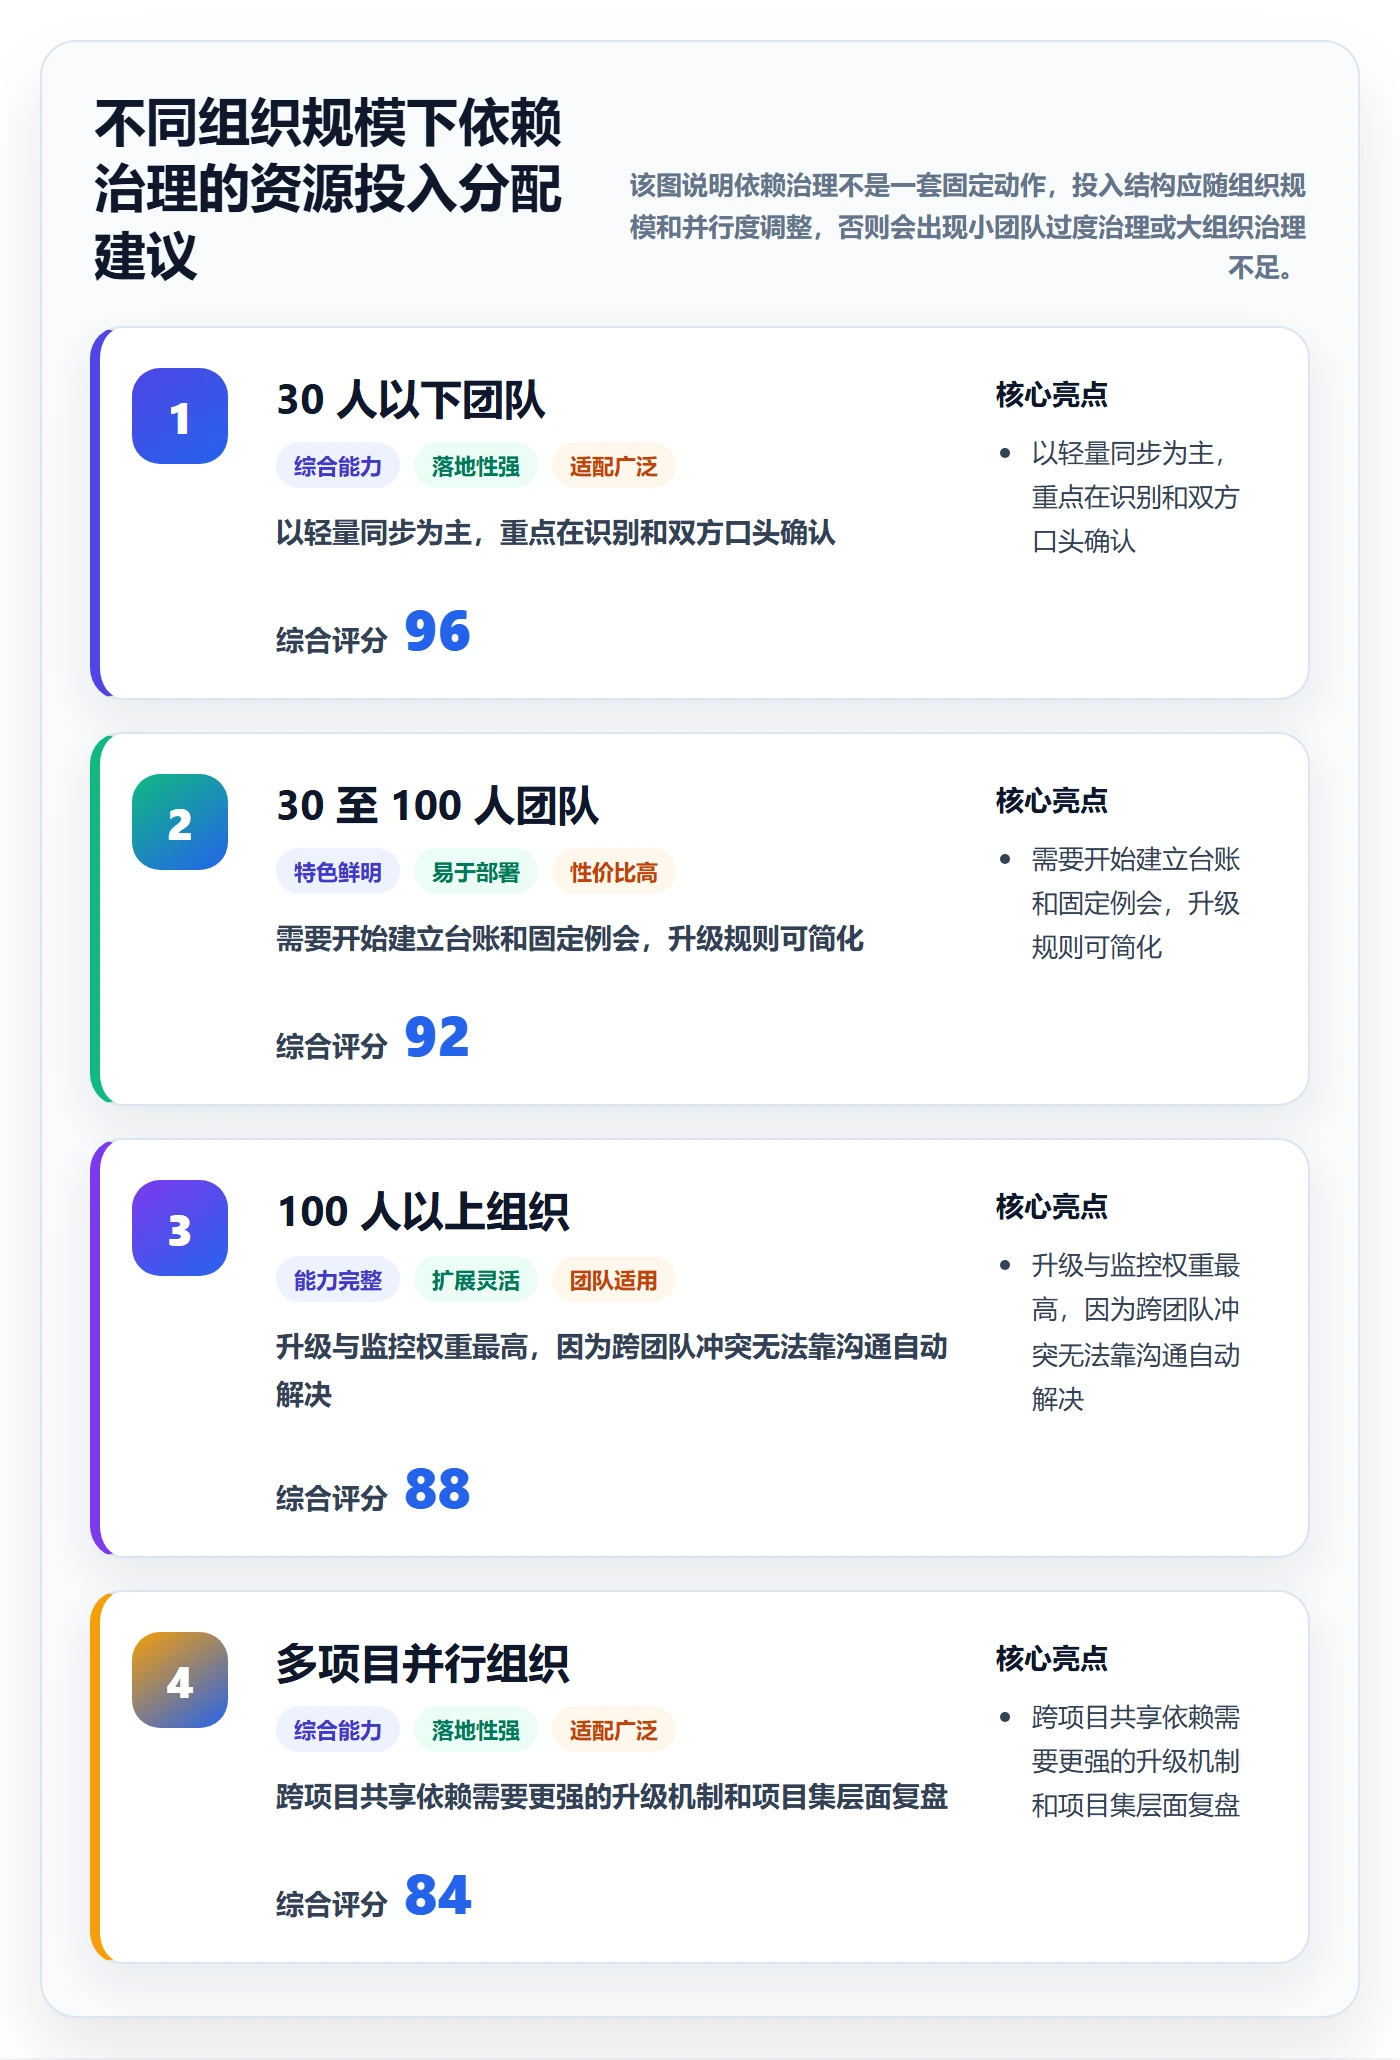Click the number 1 badge

(x=180, y=416)
